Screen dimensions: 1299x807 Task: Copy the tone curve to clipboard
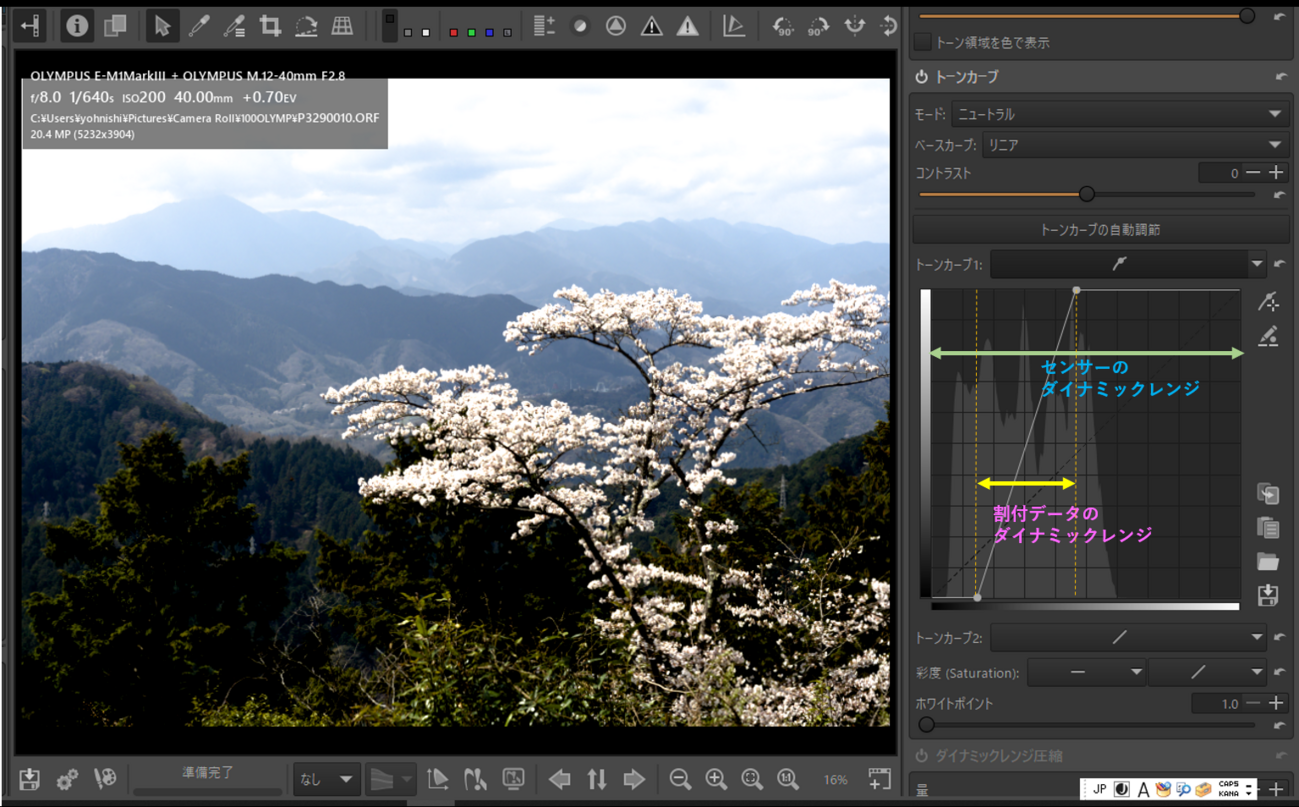click(1268, 494)
